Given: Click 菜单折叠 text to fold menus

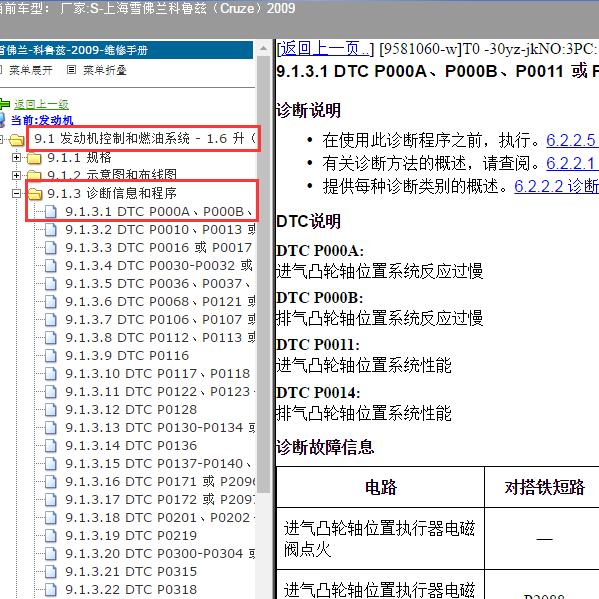Looking at the screenshot, I should point(105,70).
